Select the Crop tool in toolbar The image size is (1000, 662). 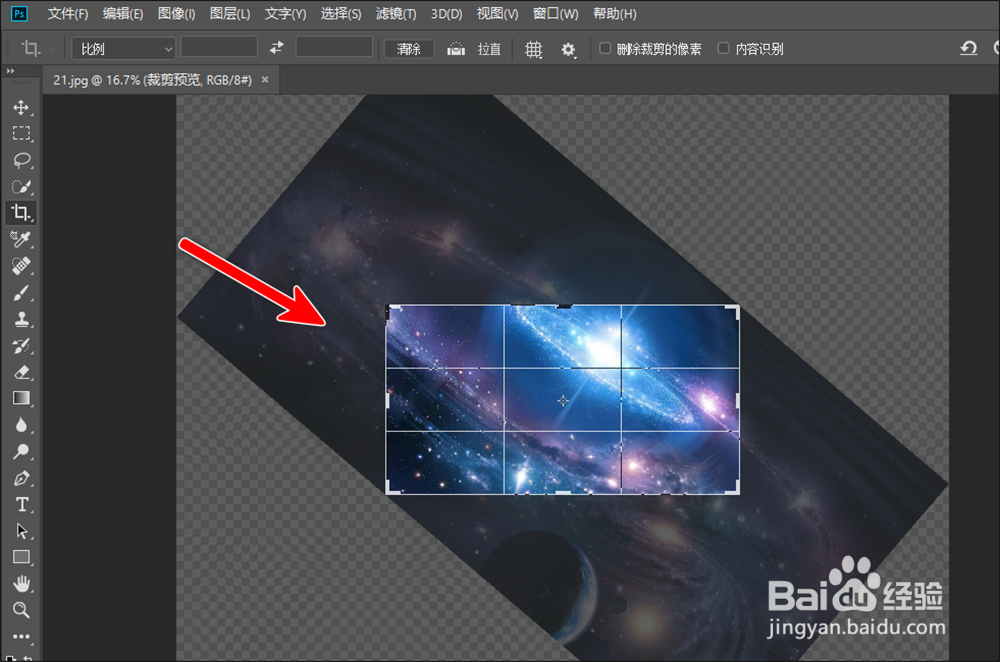click(x=21, y=212)
